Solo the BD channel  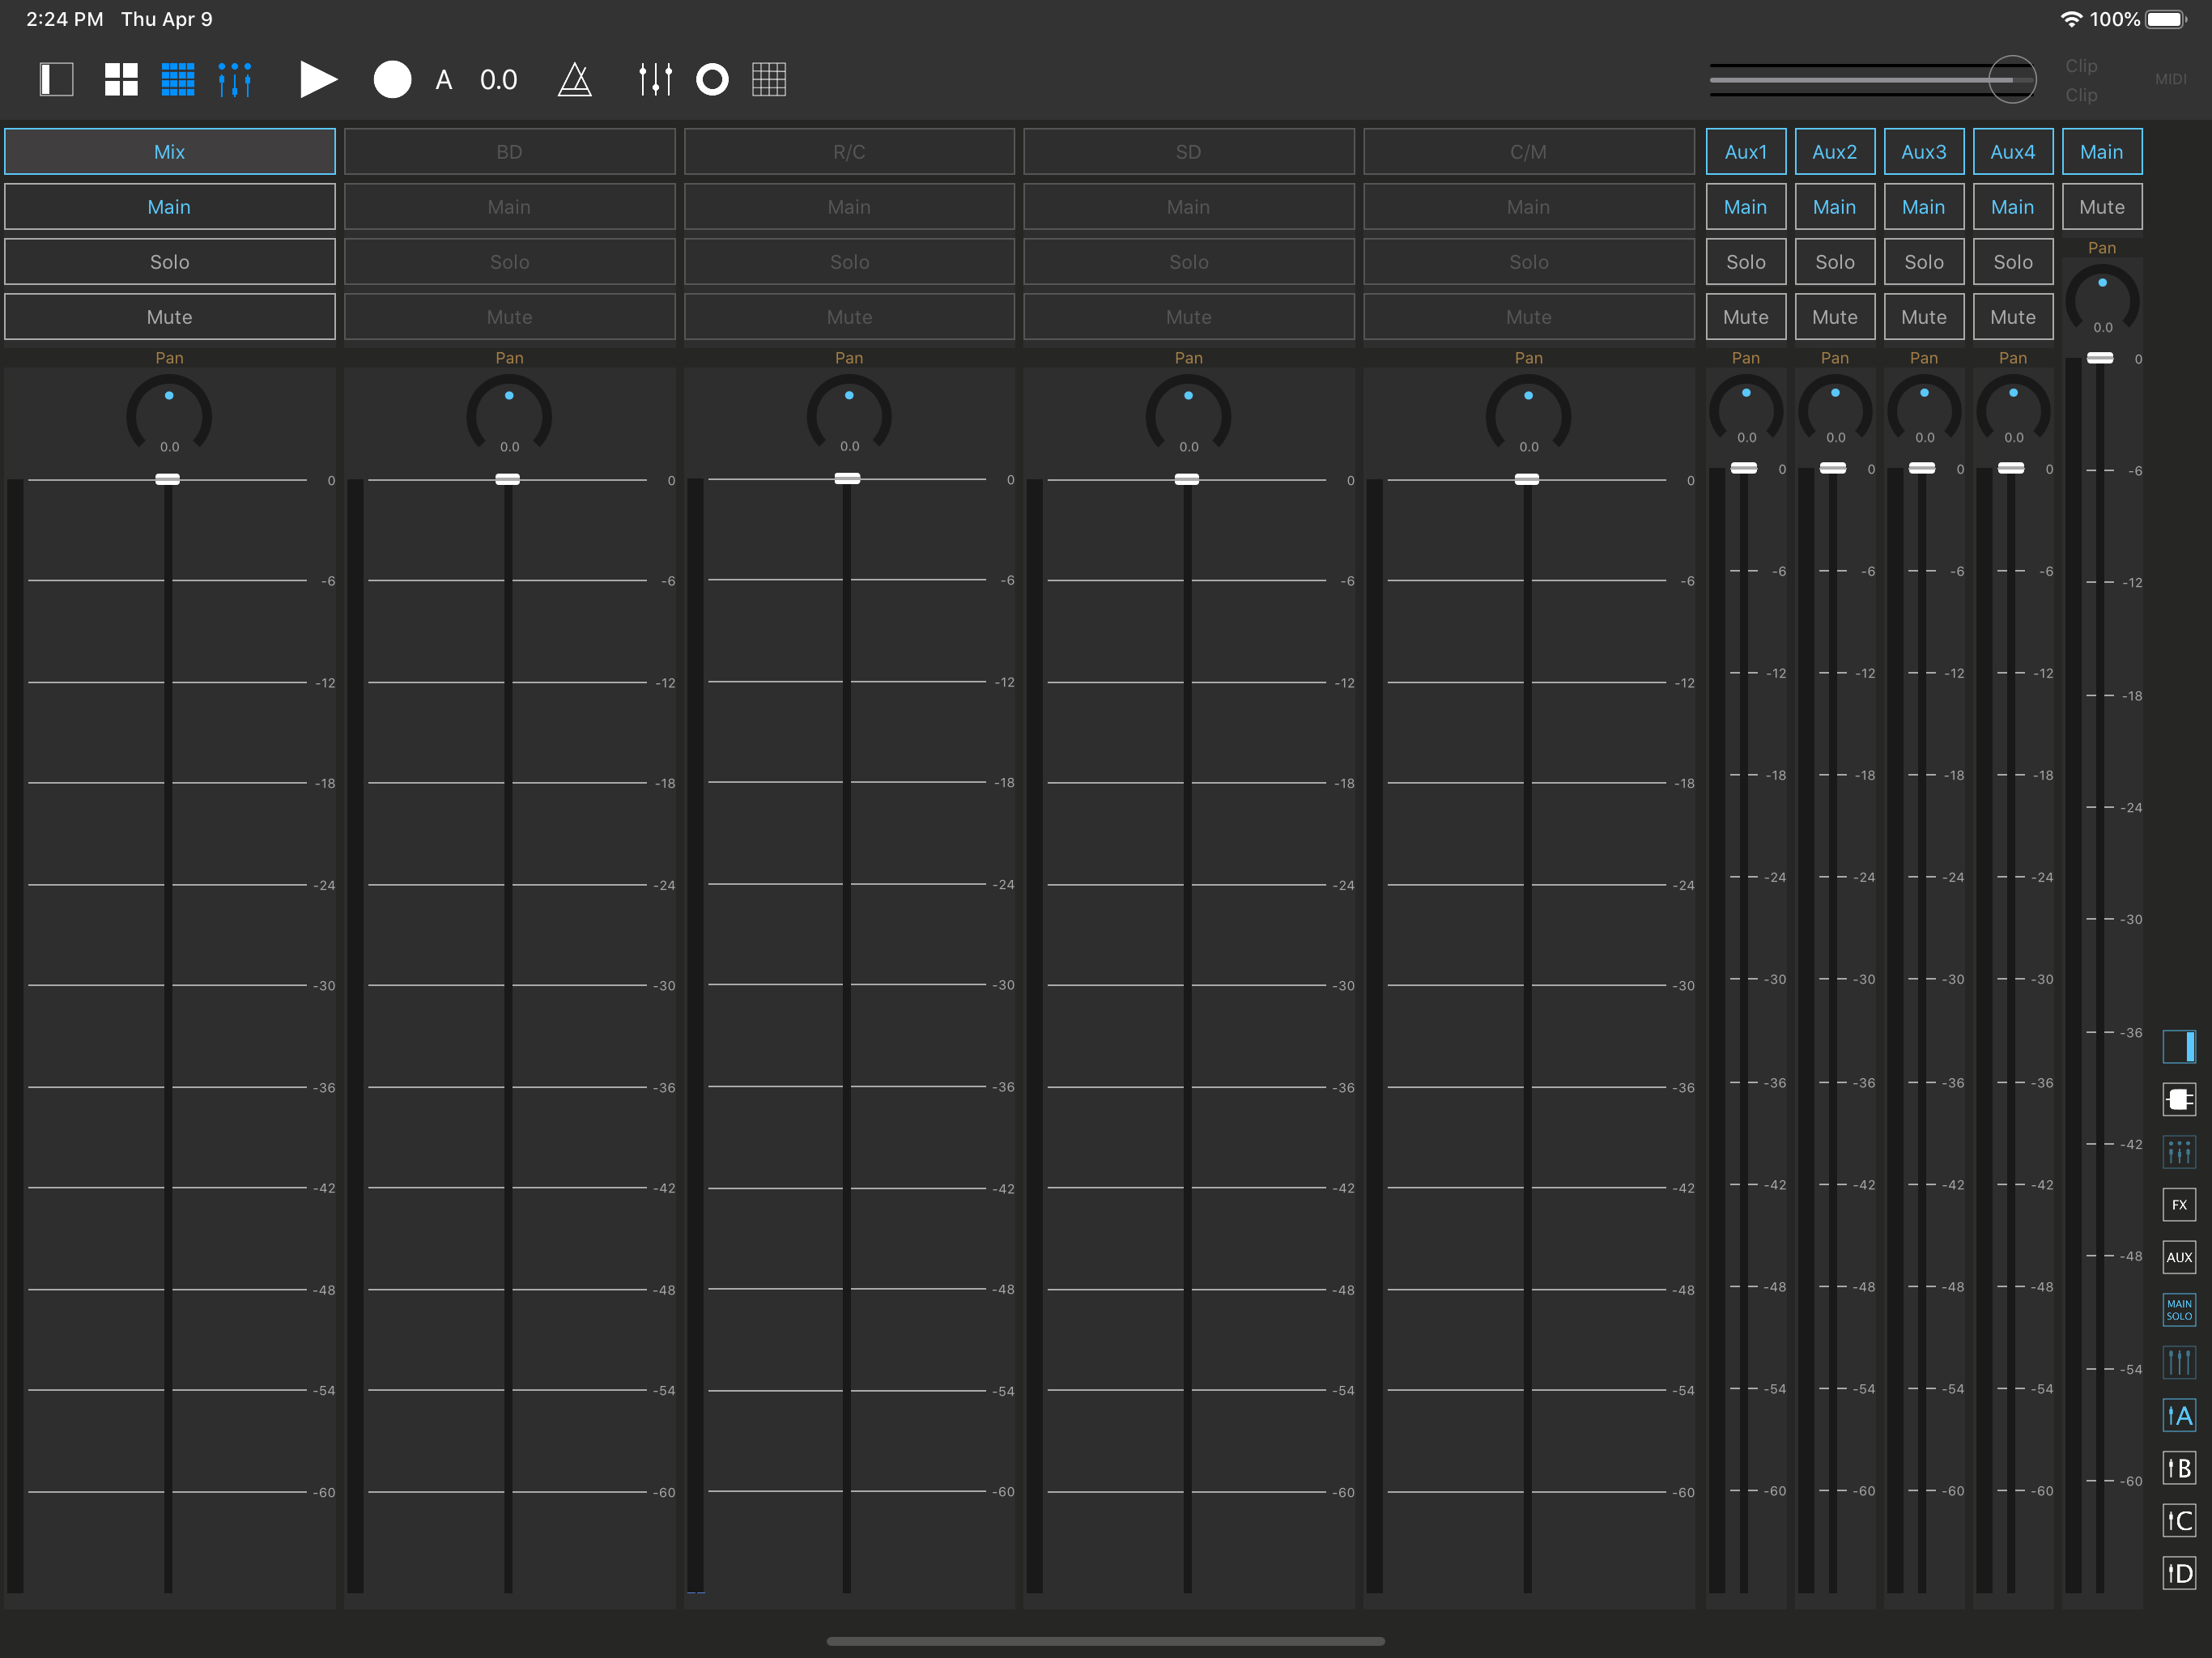click(x=509, y=262)
